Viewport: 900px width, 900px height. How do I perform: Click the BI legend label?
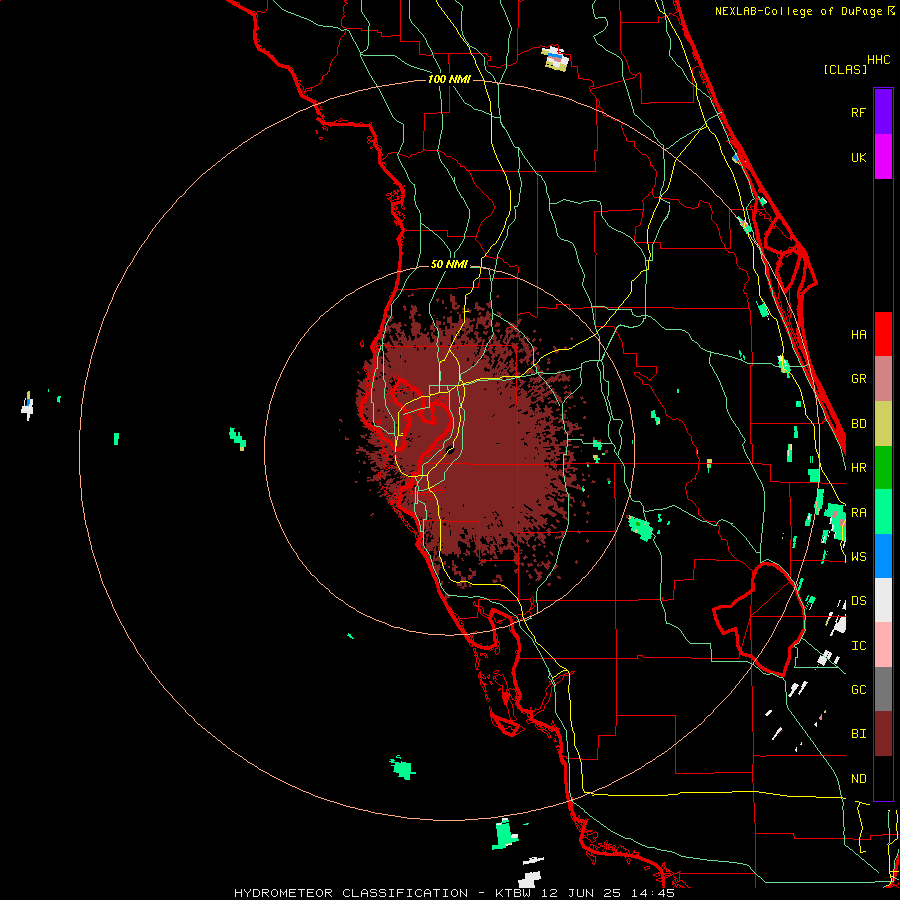pos(858,734)
